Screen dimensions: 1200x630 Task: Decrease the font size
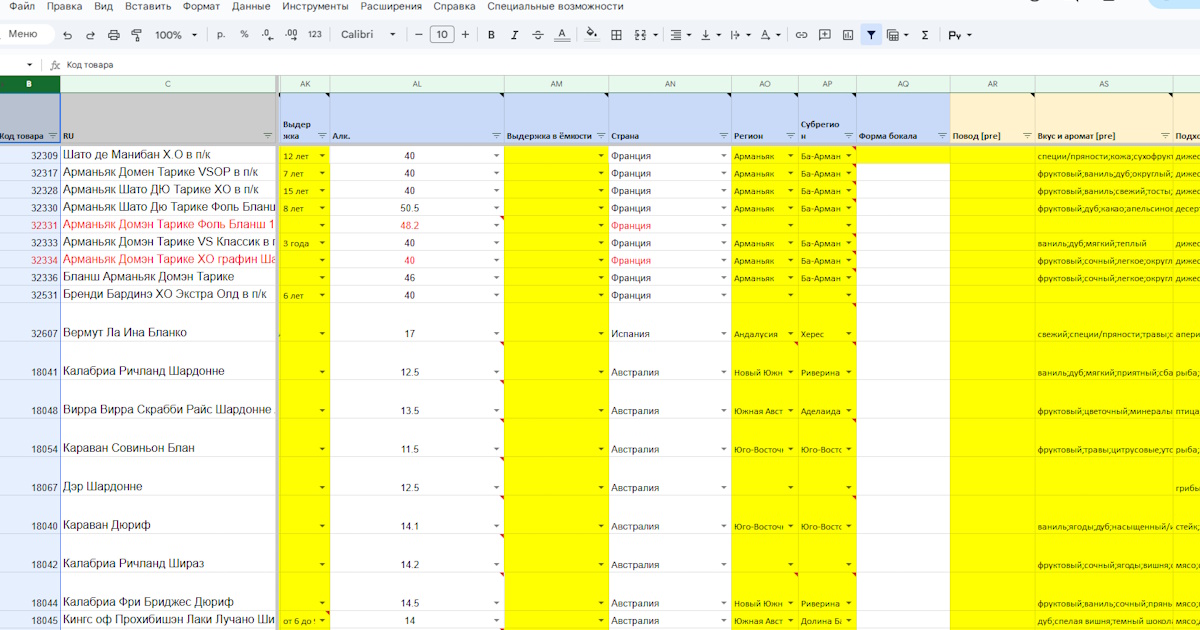[x=418, y=35]
